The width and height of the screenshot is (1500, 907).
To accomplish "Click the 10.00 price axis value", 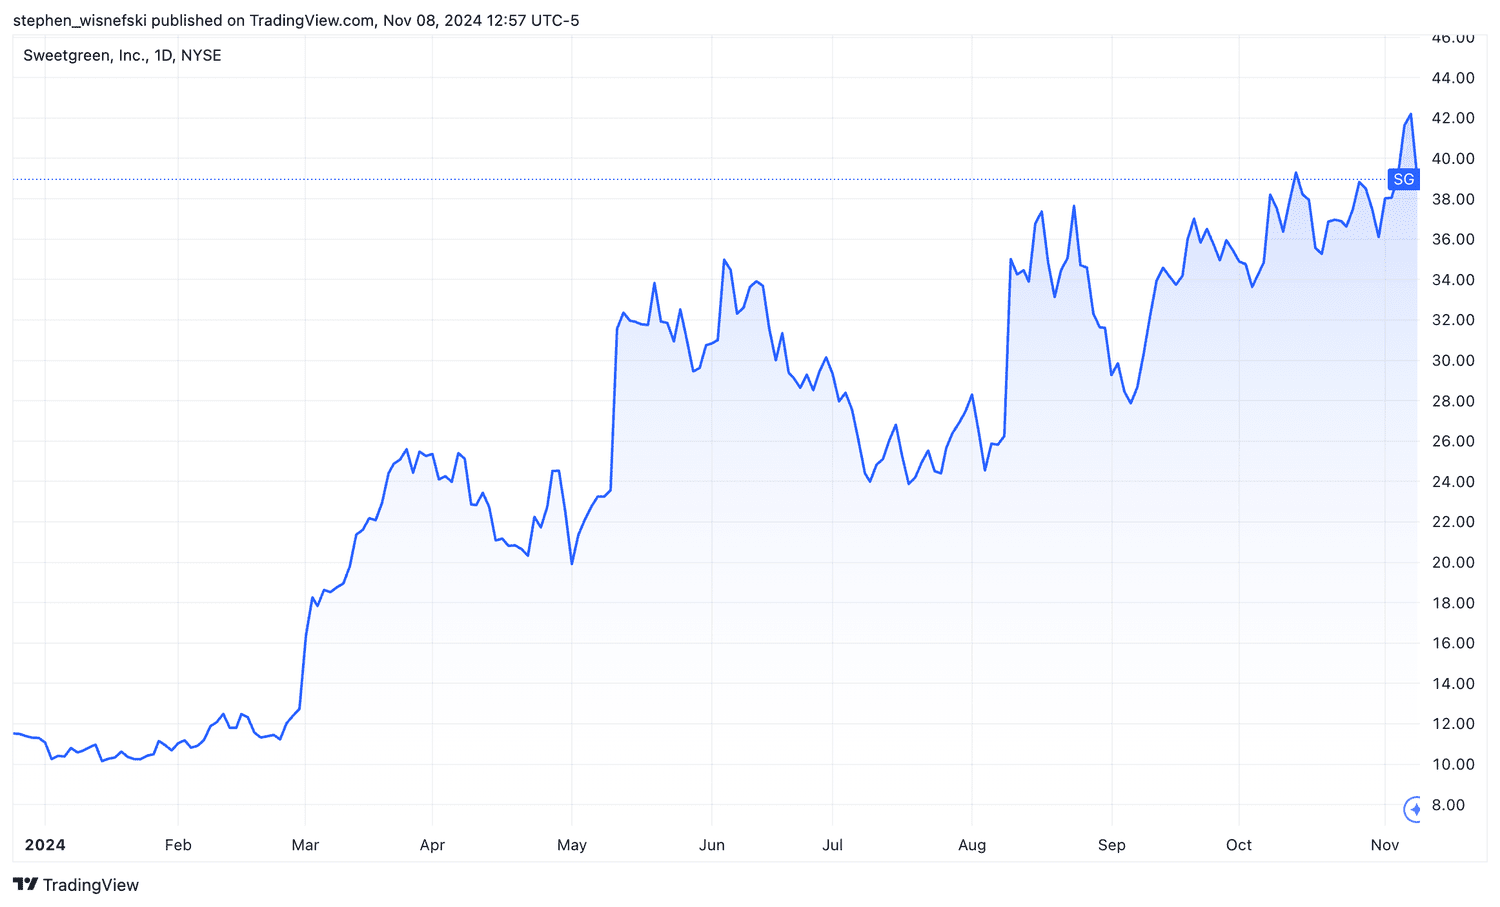I will click(1453, 764).
